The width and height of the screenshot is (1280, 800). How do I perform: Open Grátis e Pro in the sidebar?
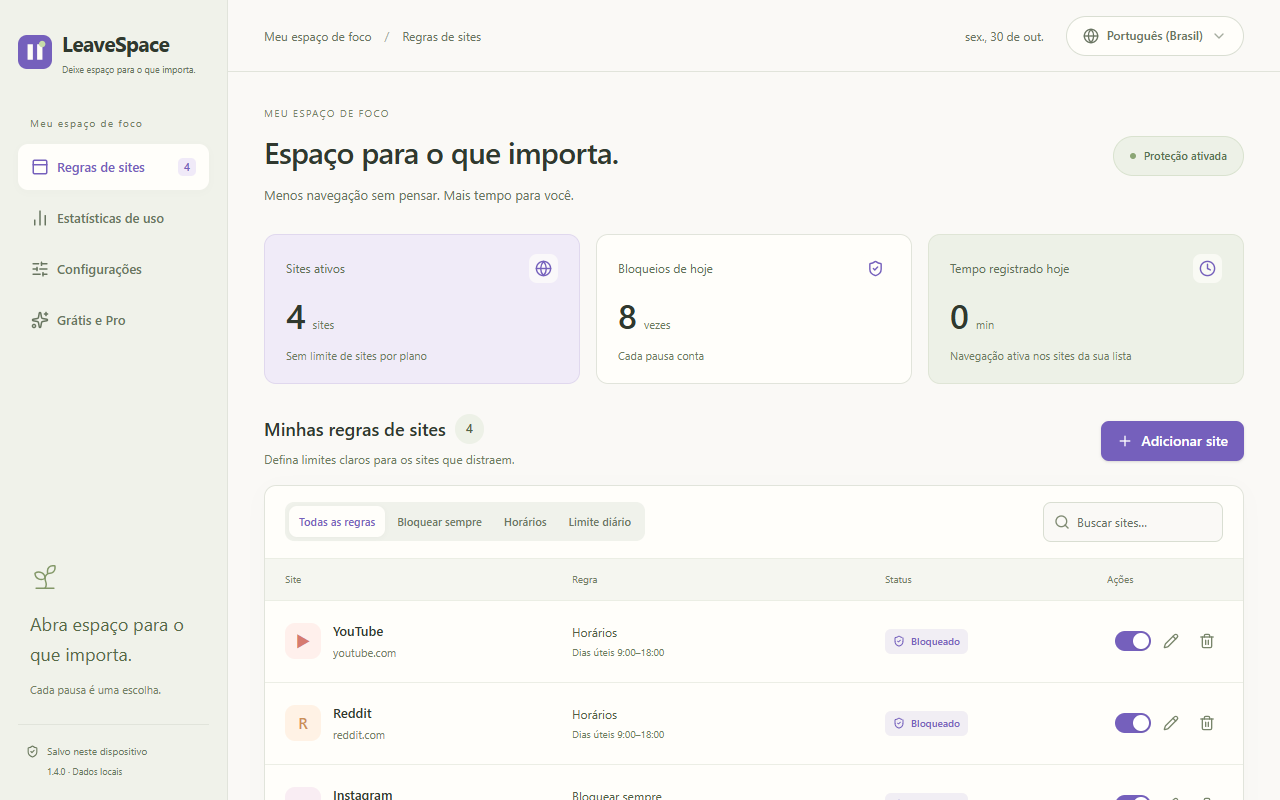113,320
